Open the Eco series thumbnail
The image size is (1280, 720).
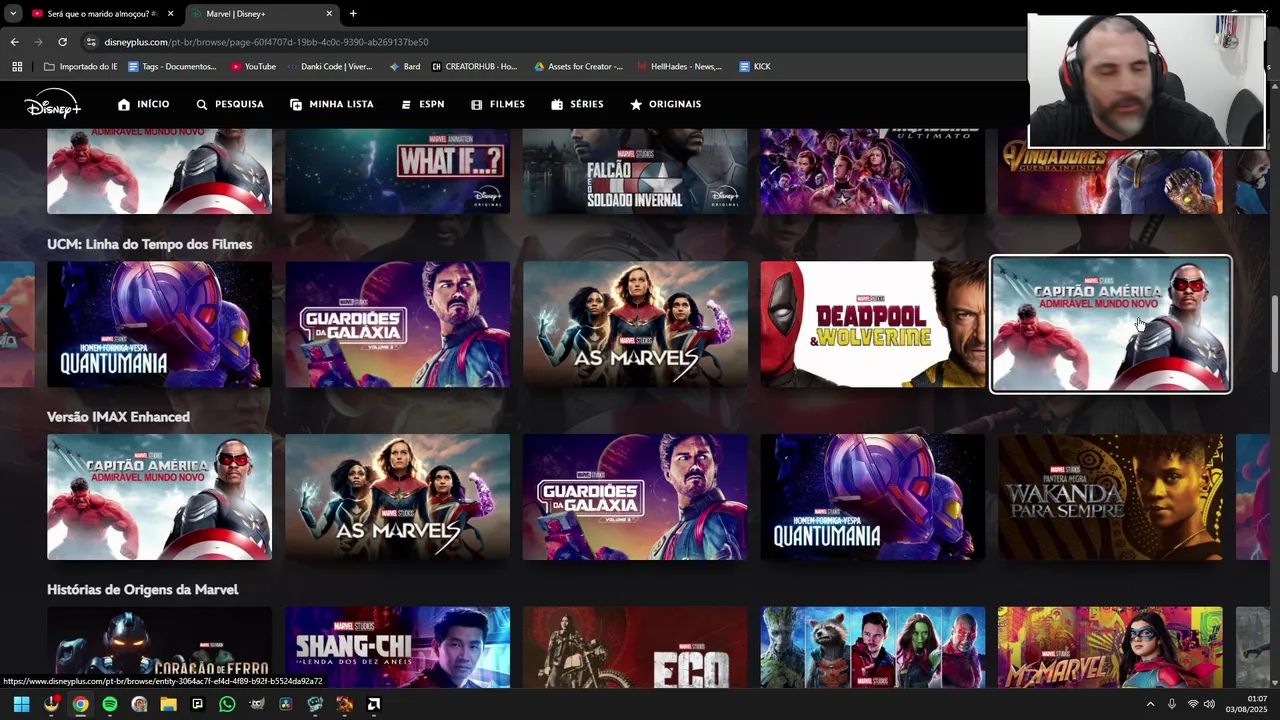[x=635, y=647]
